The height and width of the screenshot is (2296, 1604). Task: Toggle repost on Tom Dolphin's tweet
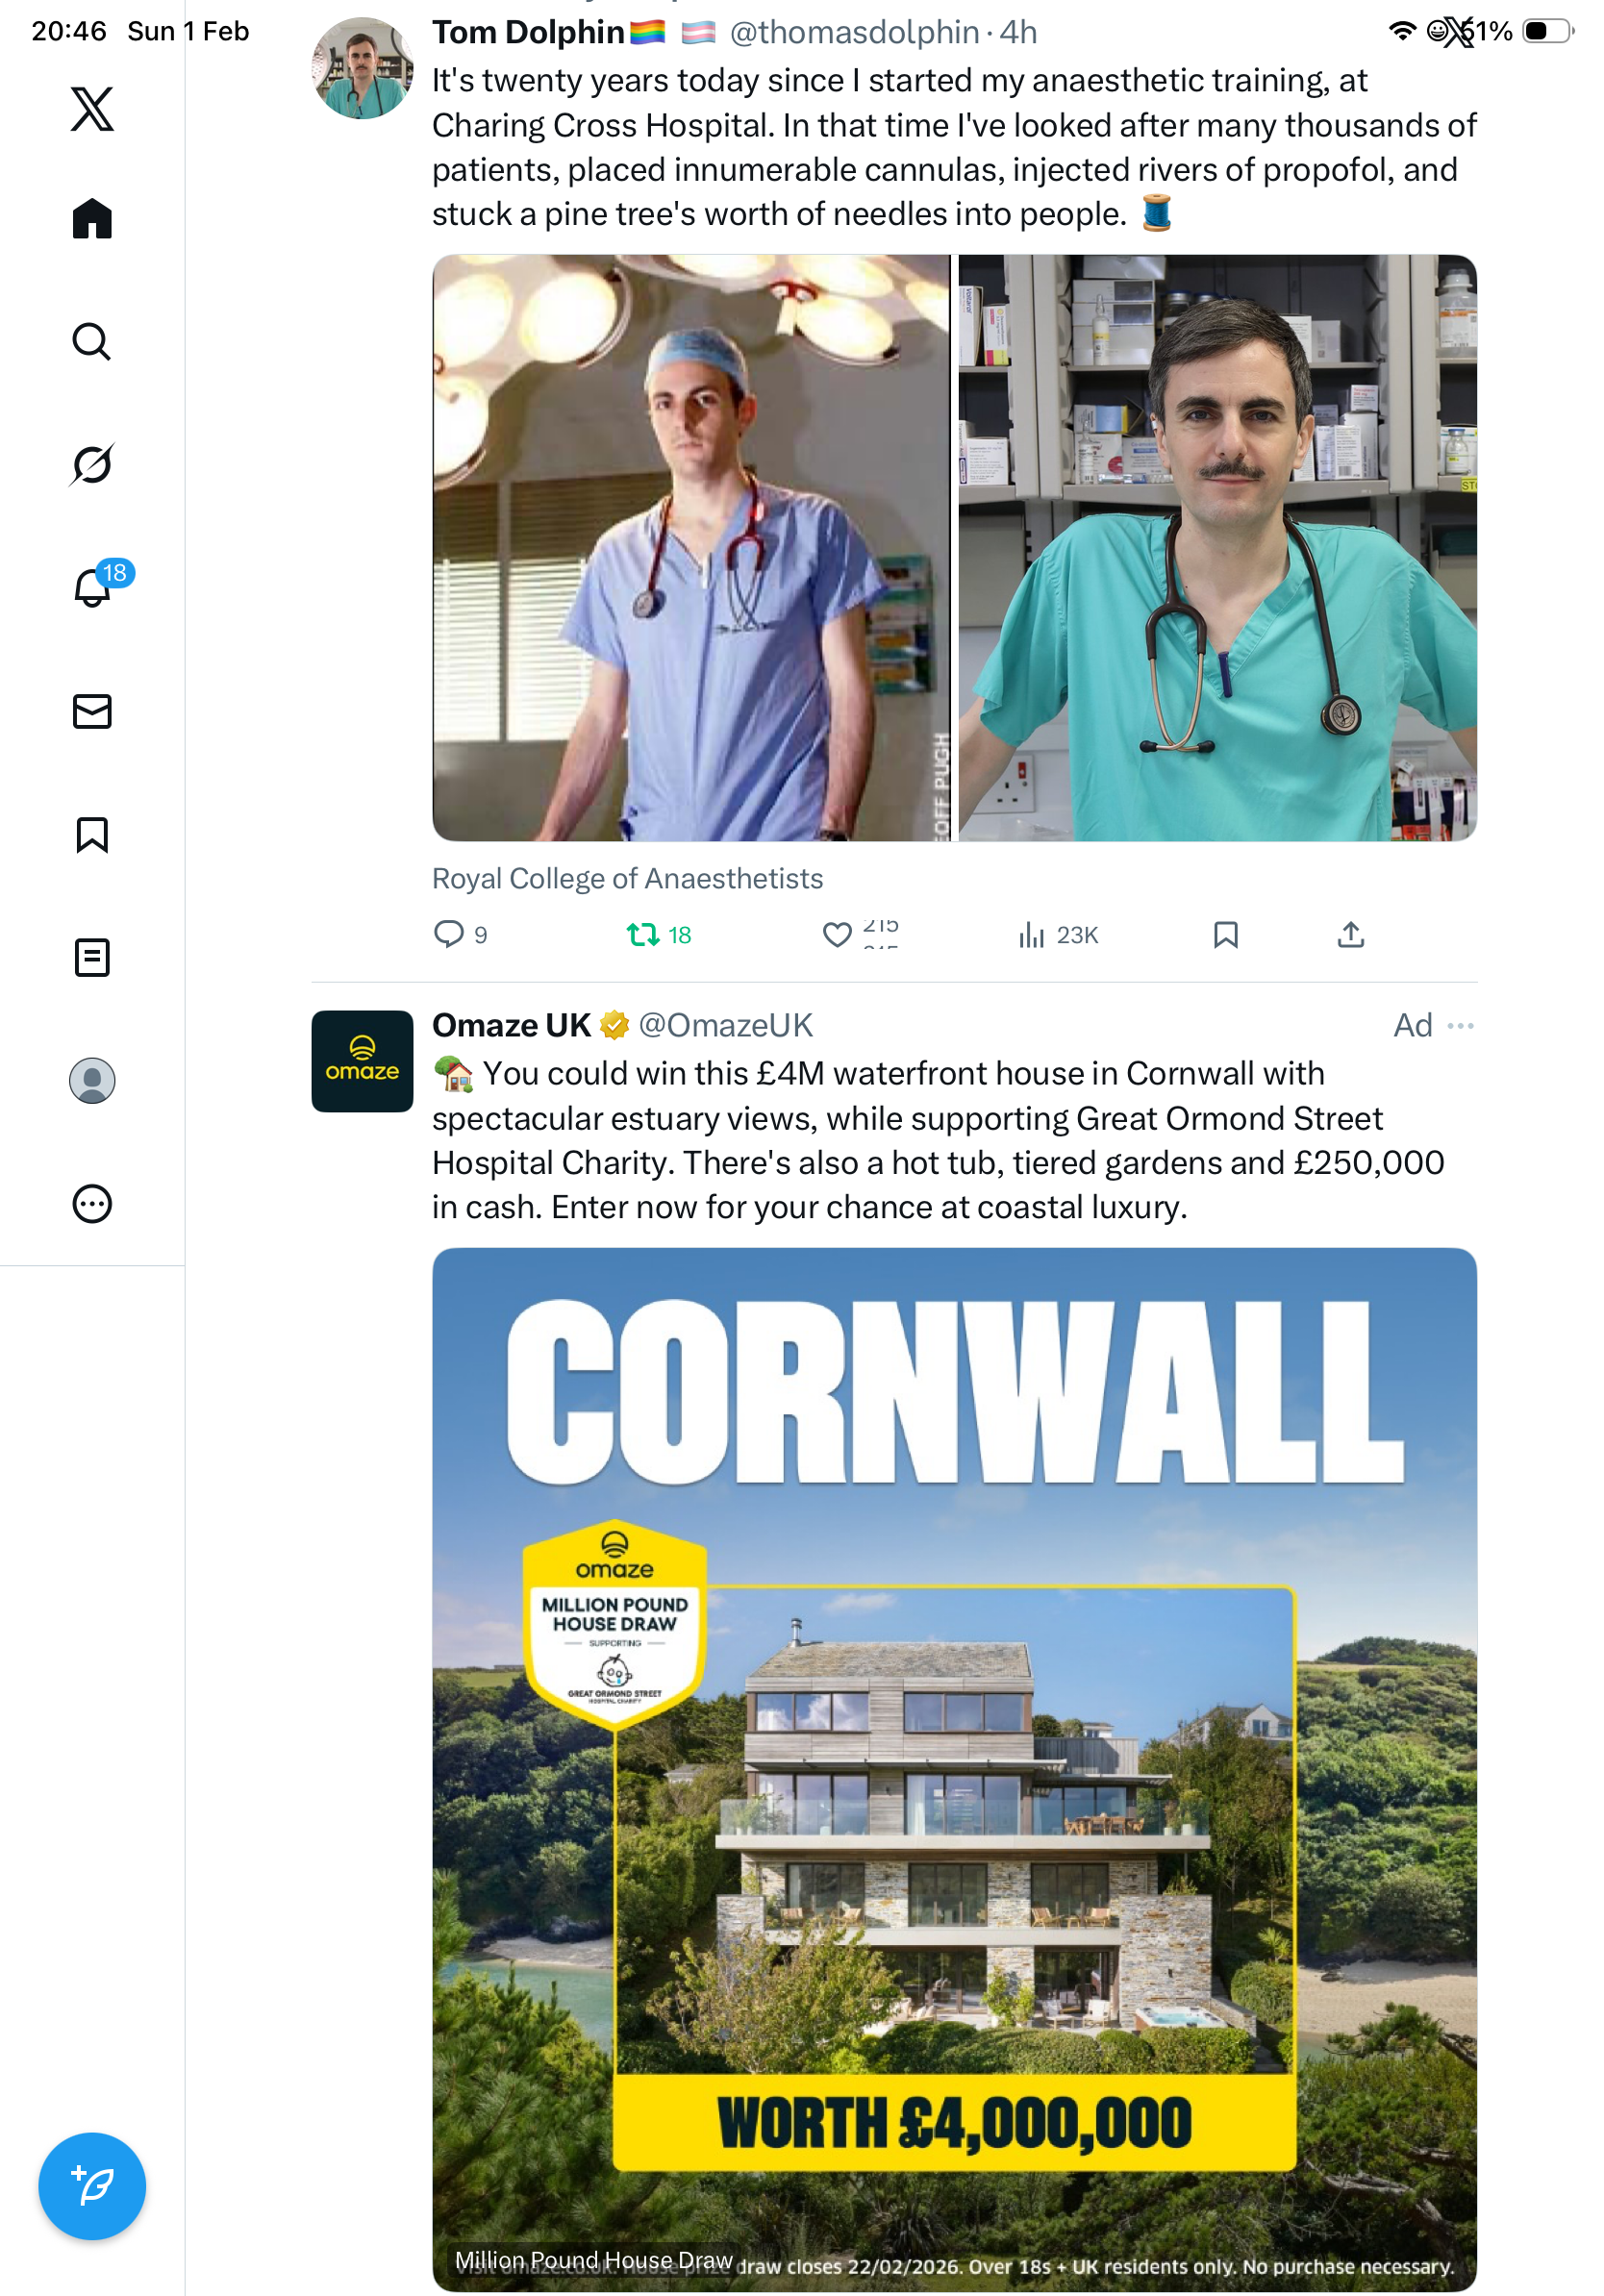coord(642,934)
